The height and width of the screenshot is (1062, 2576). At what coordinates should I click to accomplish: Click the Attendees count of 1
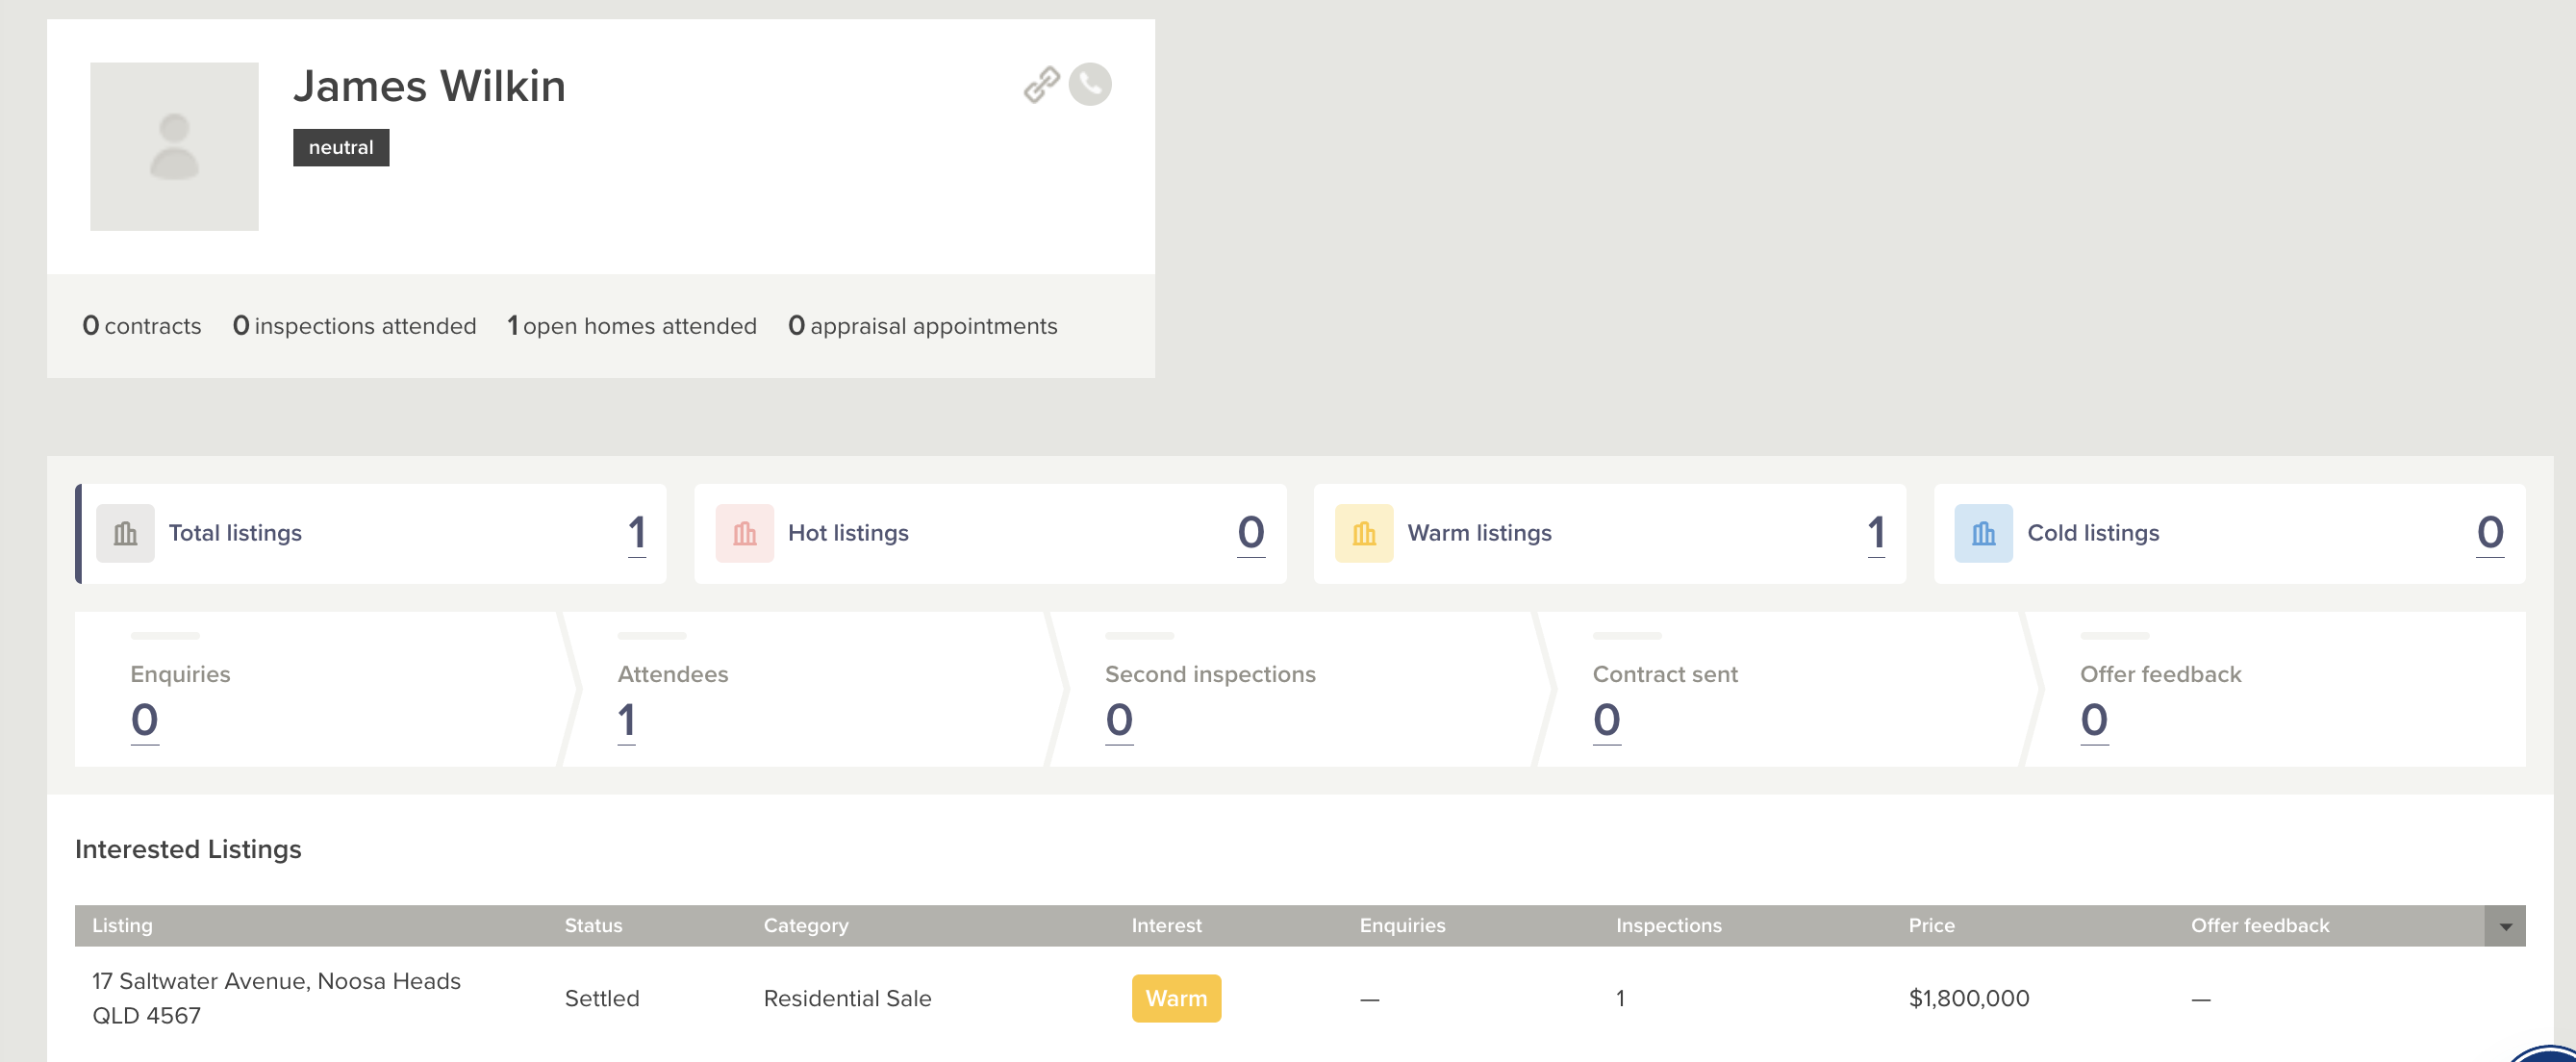(x=626, y=719)
